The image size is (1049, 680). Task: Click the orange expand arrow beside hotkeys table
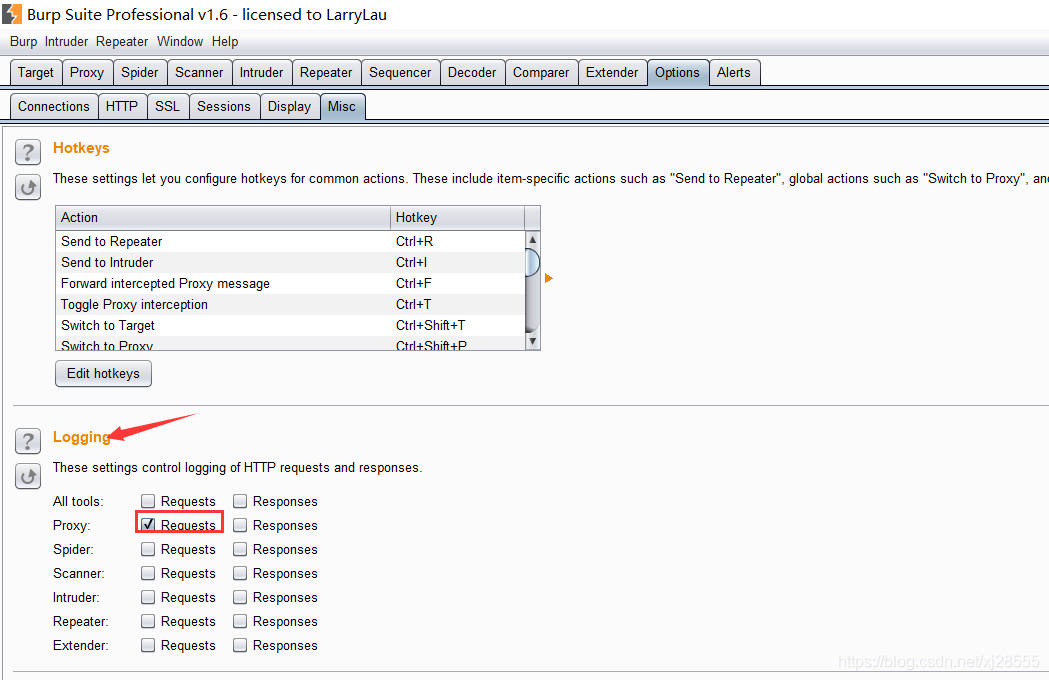click(x=549, y=278)
